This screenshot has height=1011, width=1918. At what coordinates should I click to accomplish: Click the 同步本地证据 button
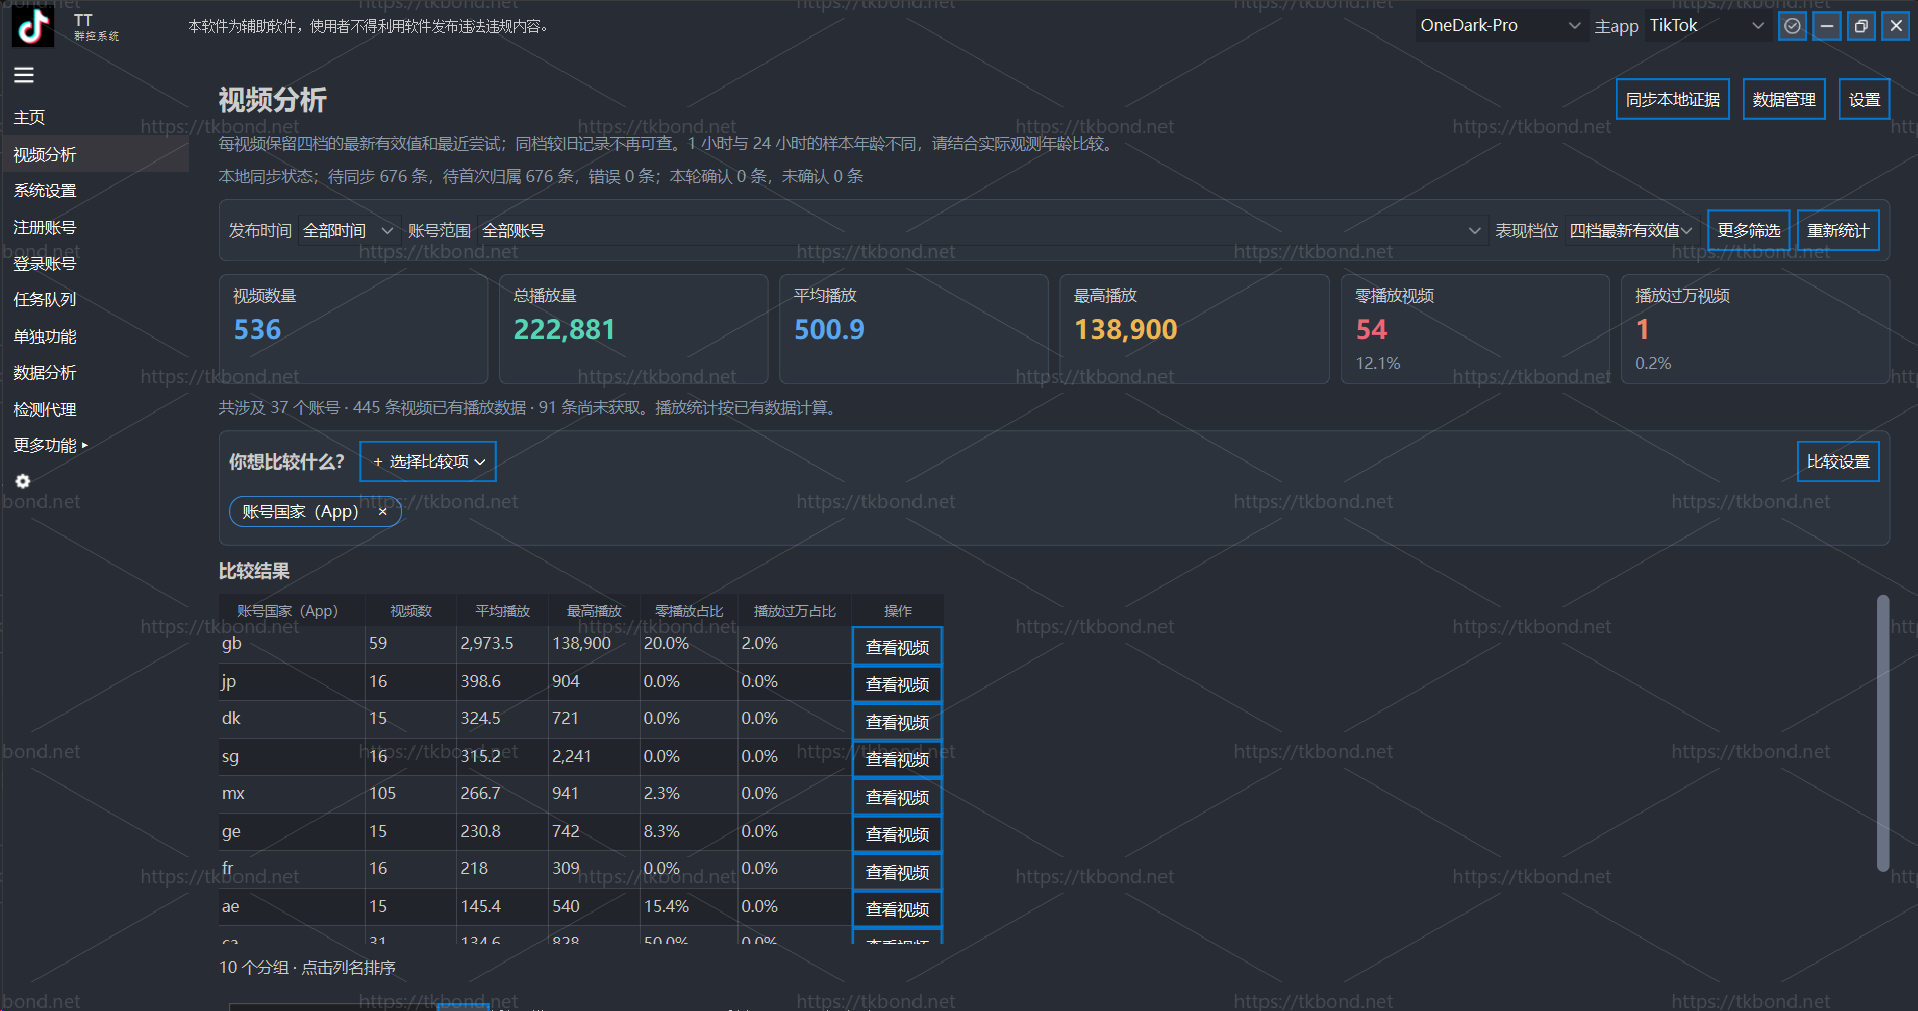[1673, 99]
